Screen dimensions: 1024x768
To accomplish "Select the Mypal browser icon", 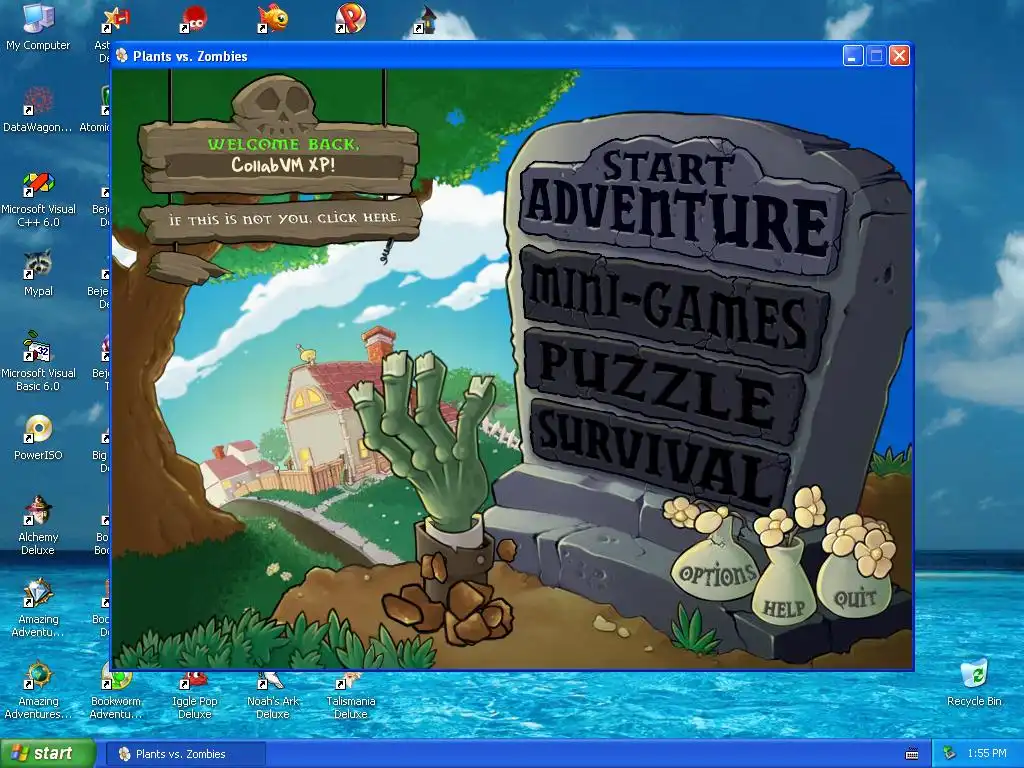I will click(x=38, y=273).
